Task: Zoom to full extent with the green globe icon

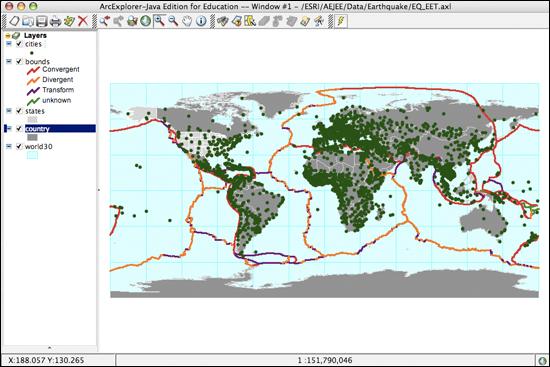Action: [x=146, y=21]
